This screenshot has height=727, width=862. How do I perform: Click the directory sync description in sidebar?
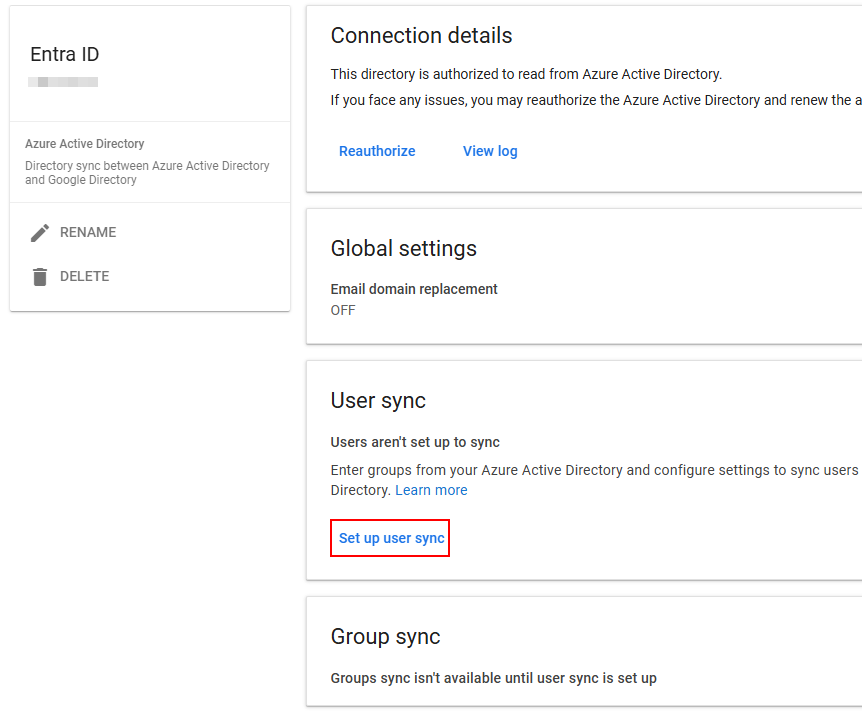[x=147, y=173]
